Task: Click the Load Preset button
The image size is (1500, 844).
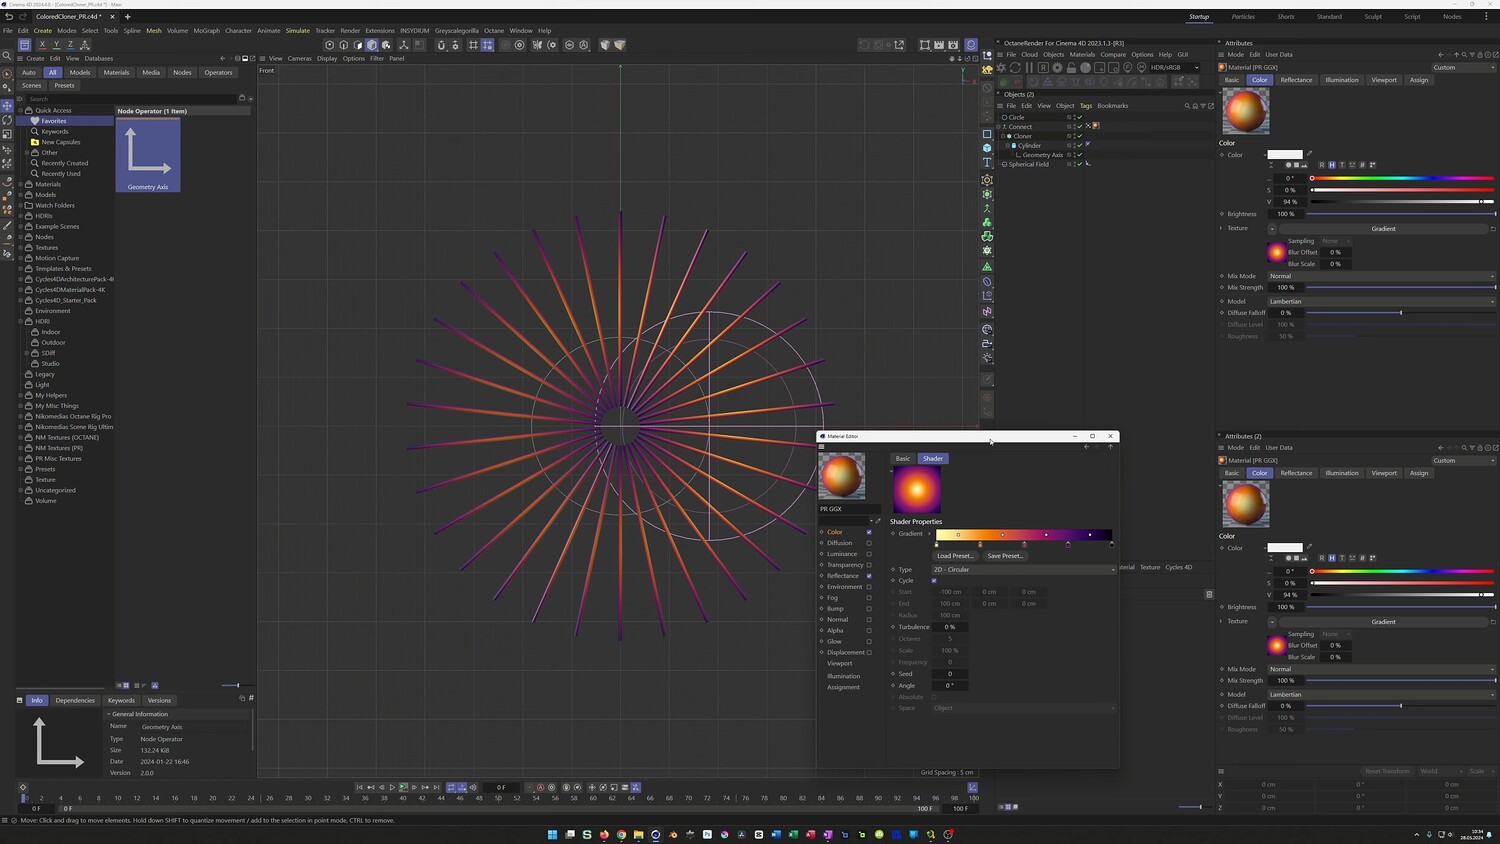Action: [x=955, y=556]
